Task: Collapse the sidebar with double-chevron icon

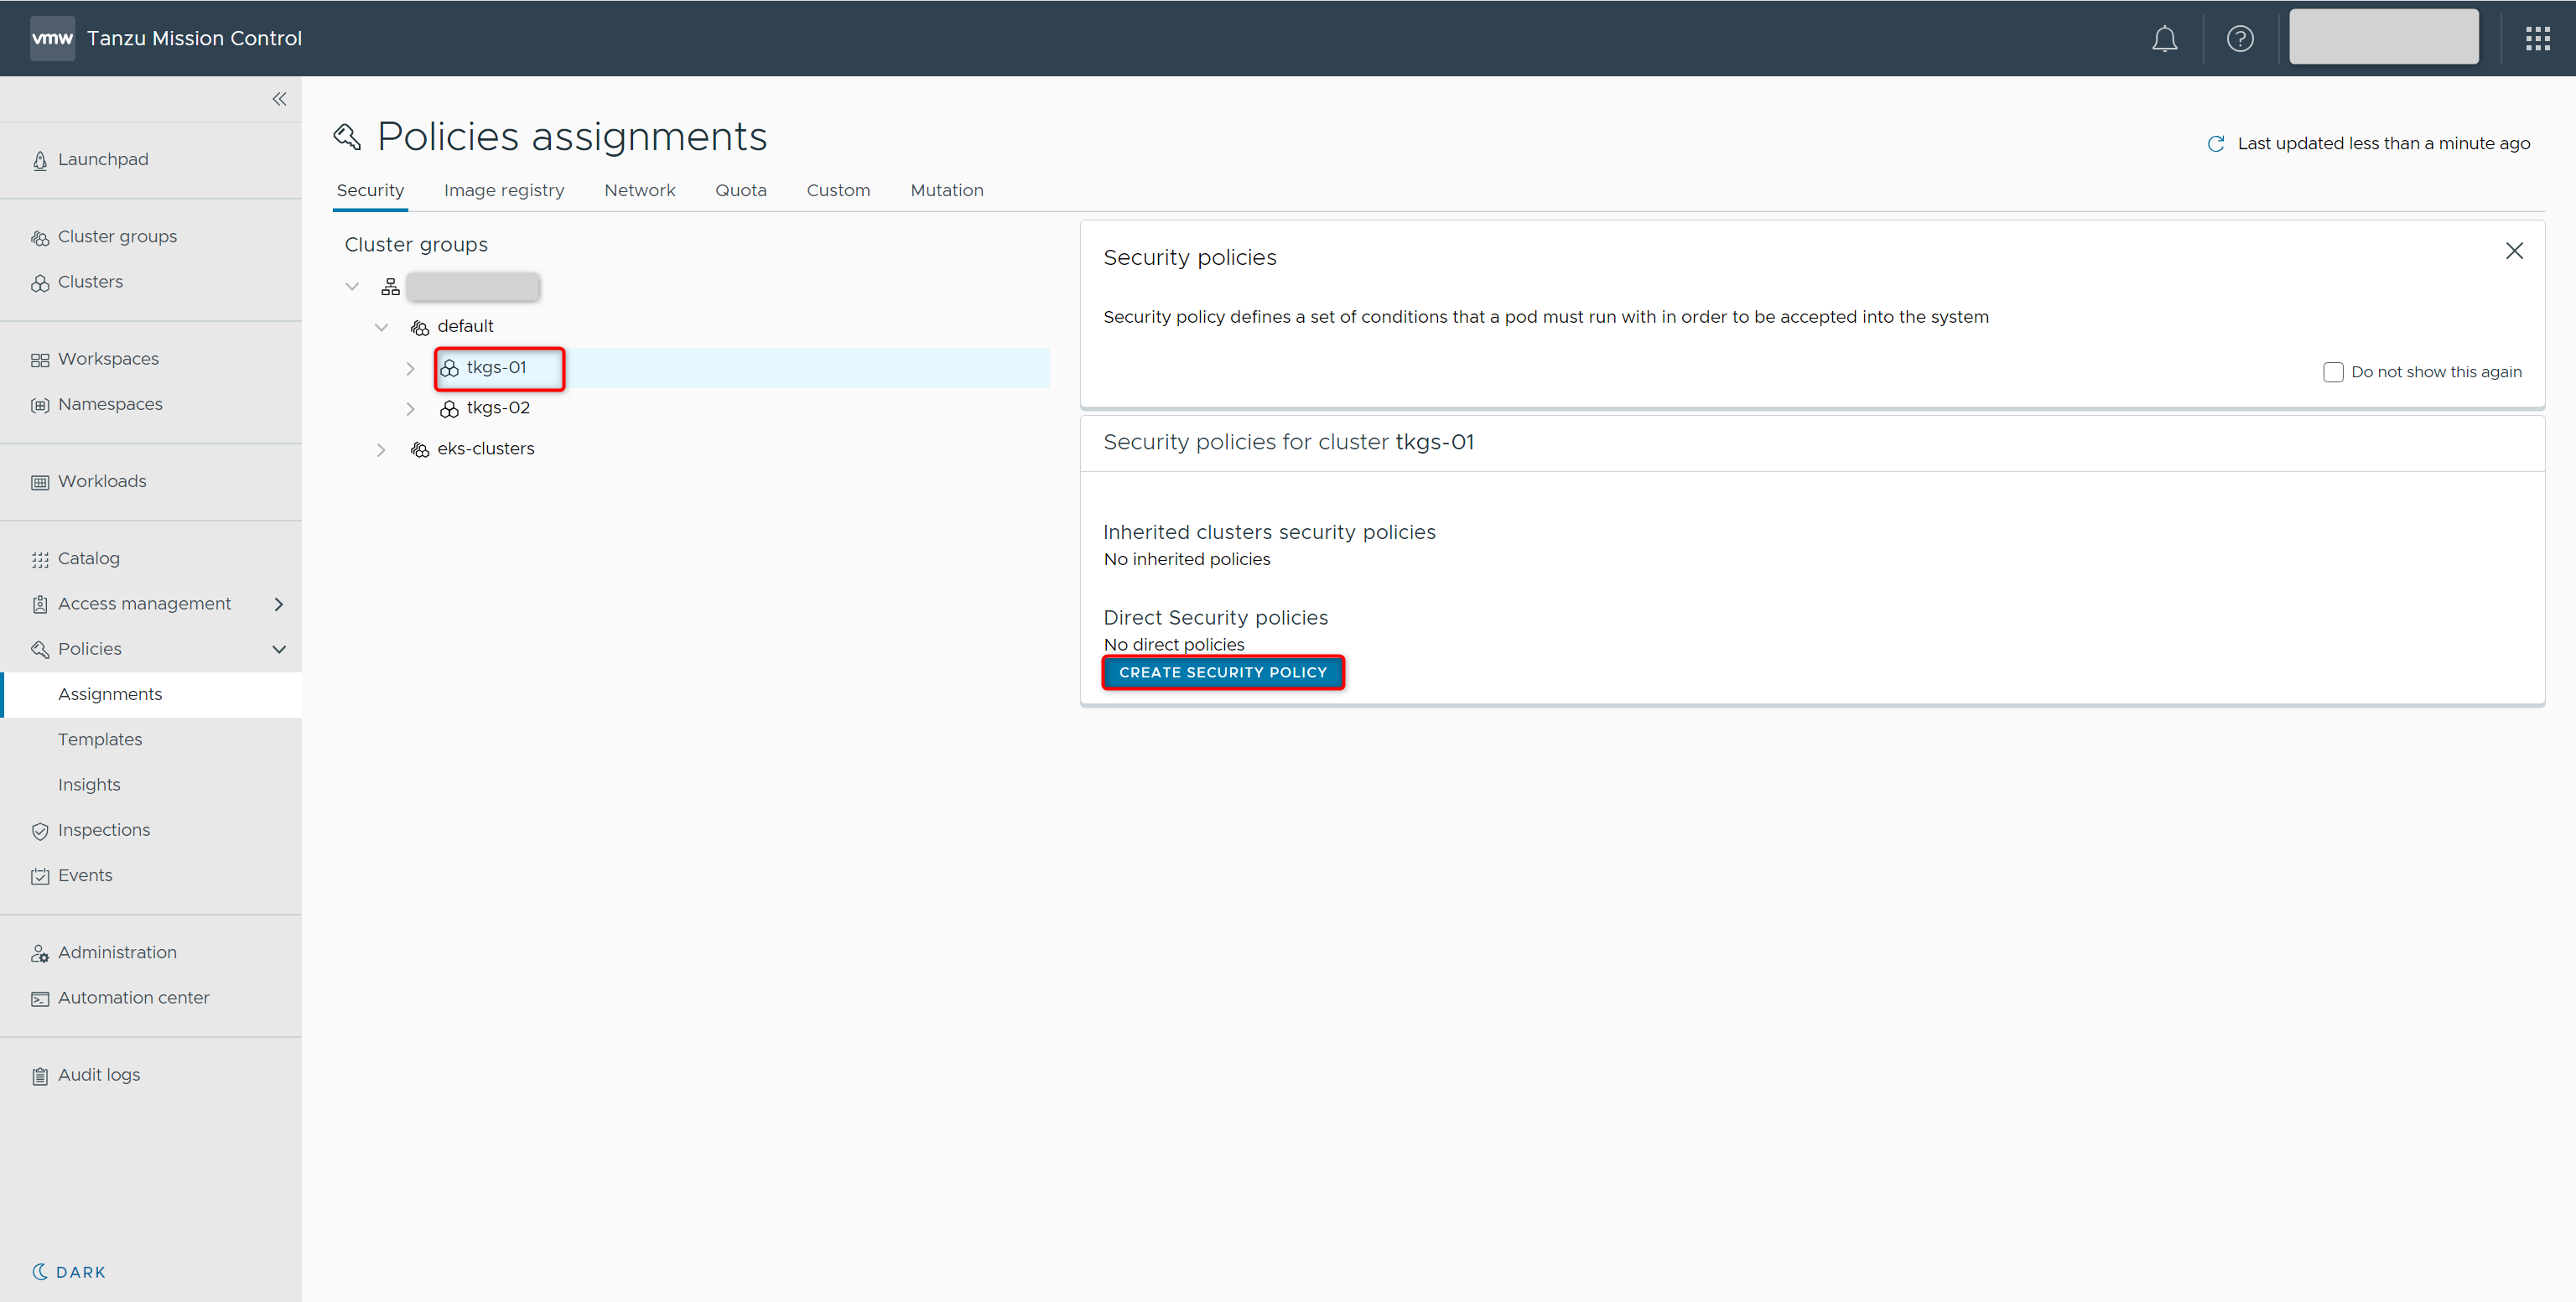Action: 279,99
